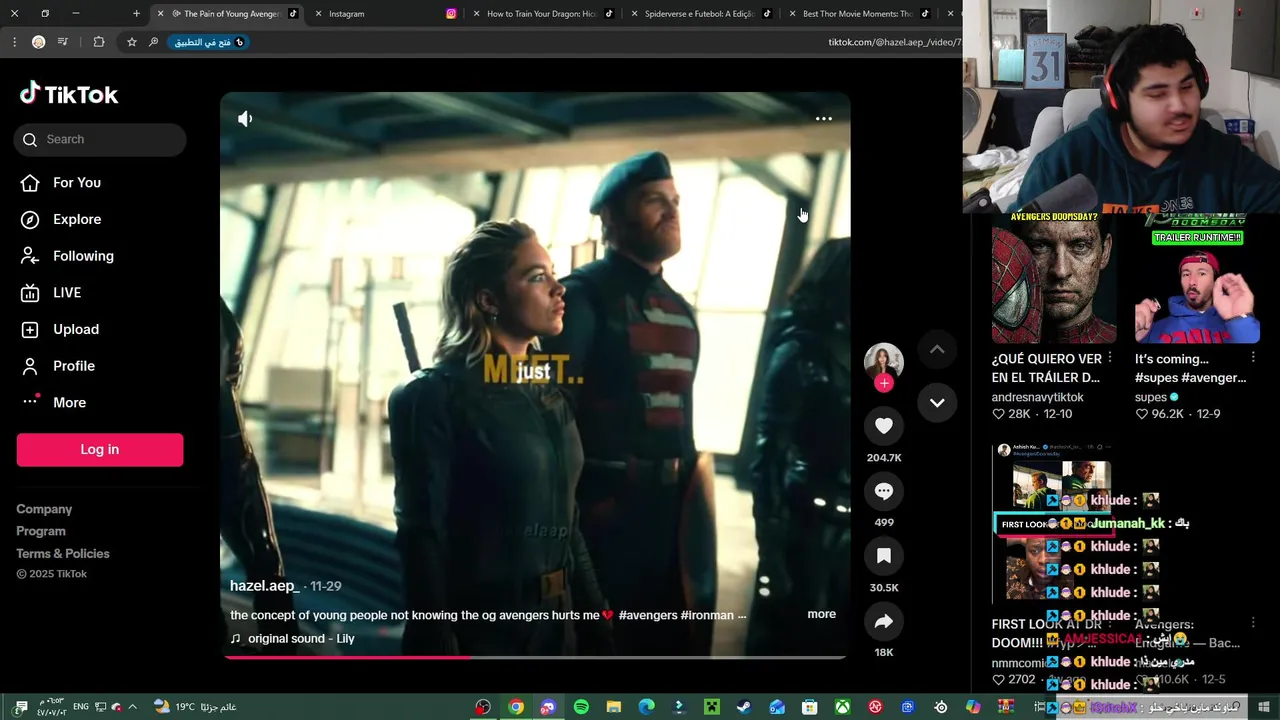Image resolution: width=1280 pixels, height=720 pixels.
Task: Open a new browser tab
Action: click(x=136, y=14)
